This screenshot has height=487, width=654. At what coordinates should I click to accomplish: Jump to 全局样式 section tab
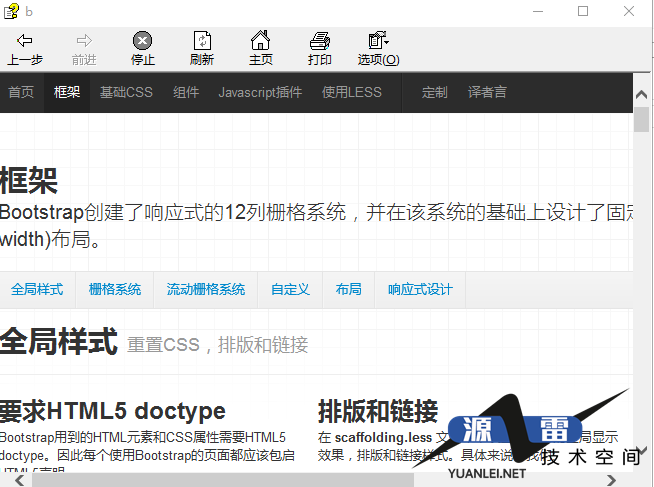click(37, 289)
